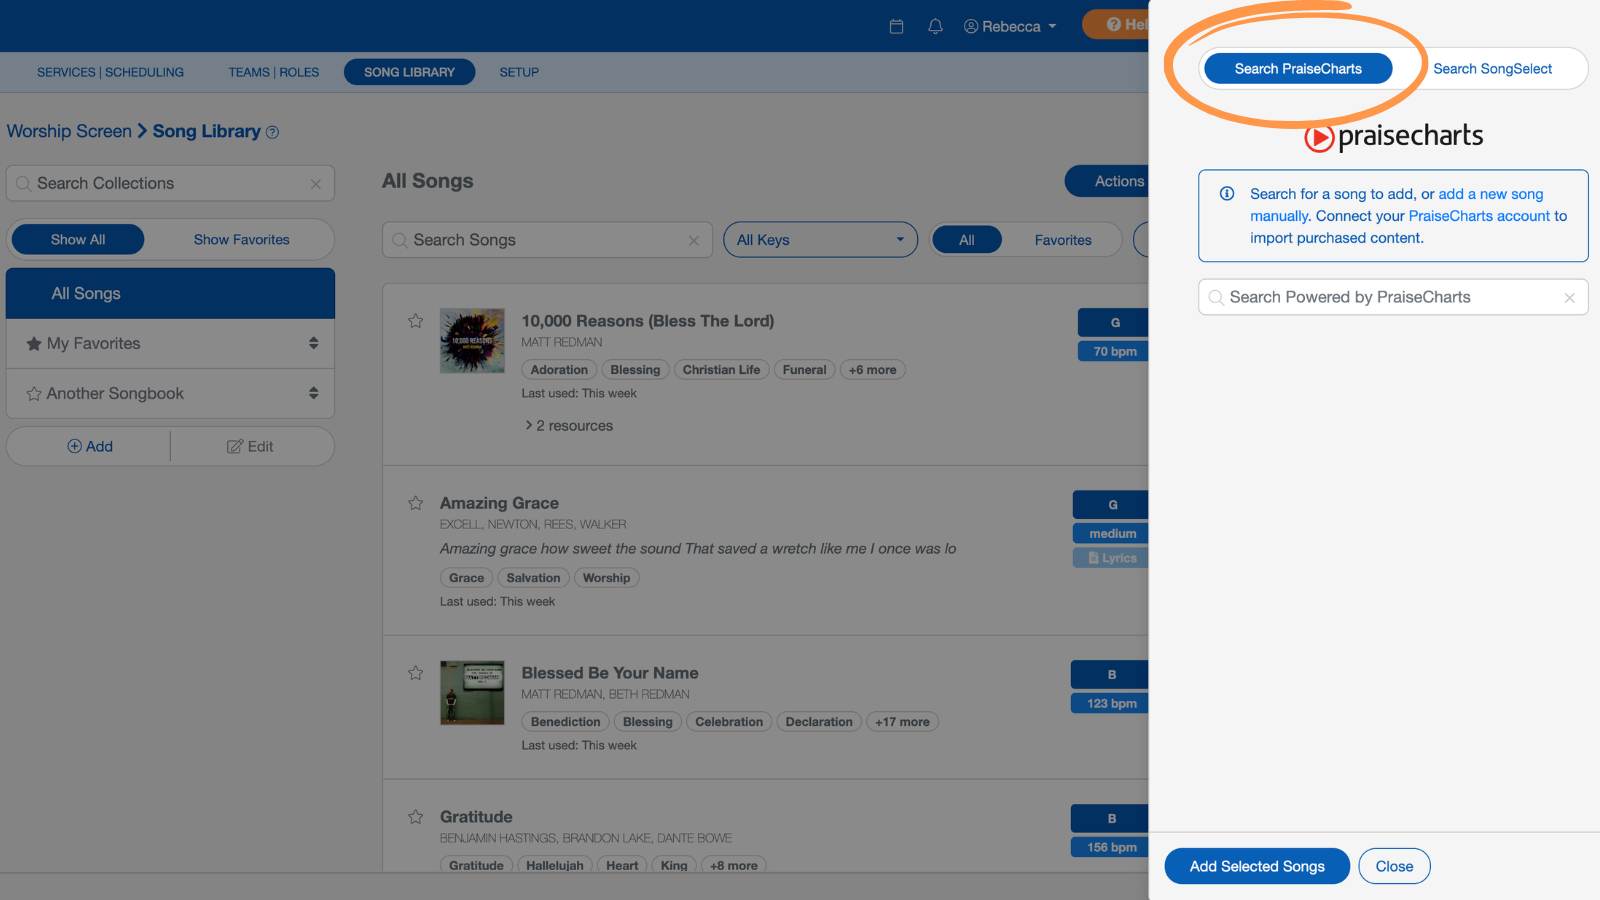This screenshot has width=1600, height=900.
Task: Click 123 bpm badge
Action: (1111, 703)
